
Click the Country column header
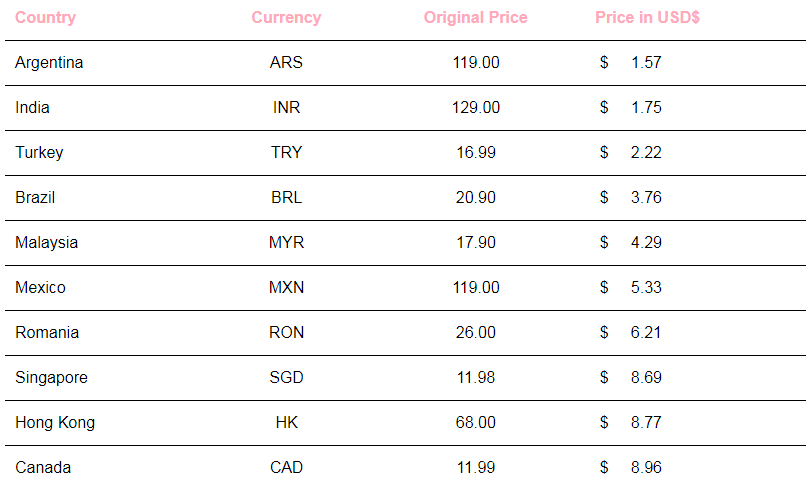tap(45, 18)
